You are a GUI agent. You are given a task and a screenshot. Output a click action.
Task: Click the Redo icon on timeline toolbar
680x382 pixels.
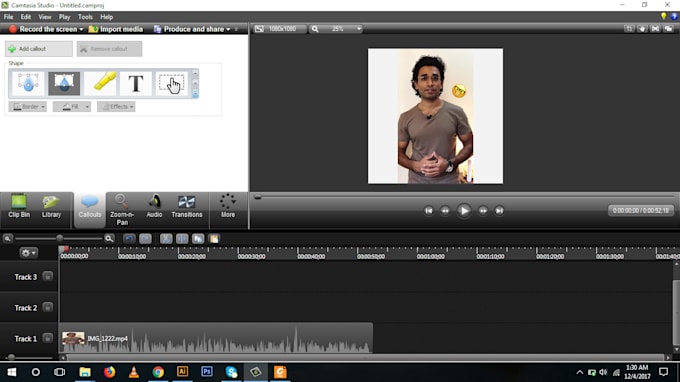(145, 238)
